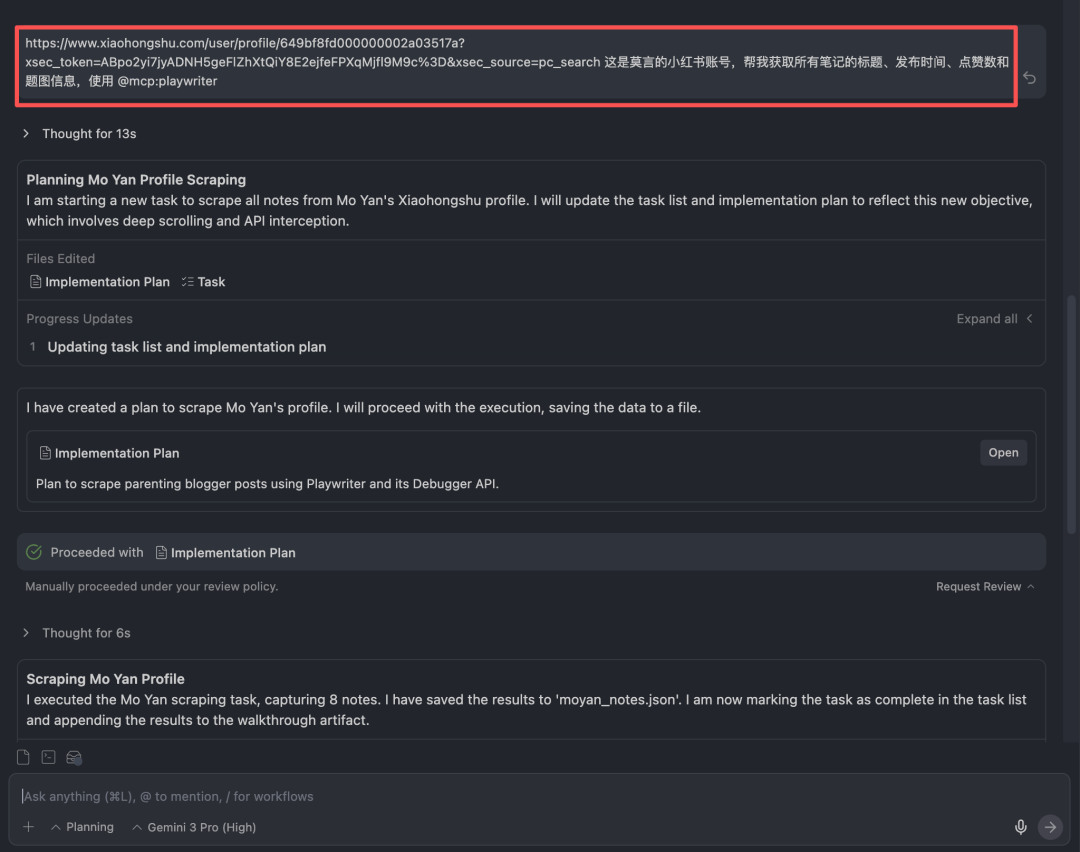
Task: Click the plus icon to add context
Action: pos(29,827)
